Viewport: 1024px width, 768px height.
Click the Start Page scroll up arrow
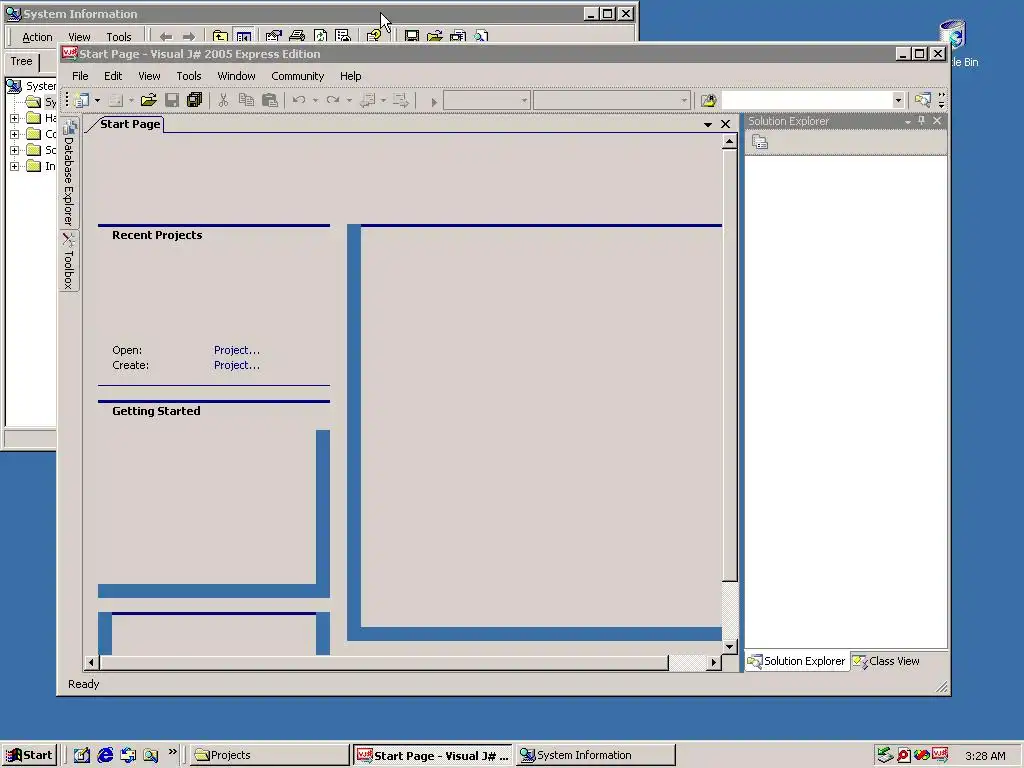729,142
